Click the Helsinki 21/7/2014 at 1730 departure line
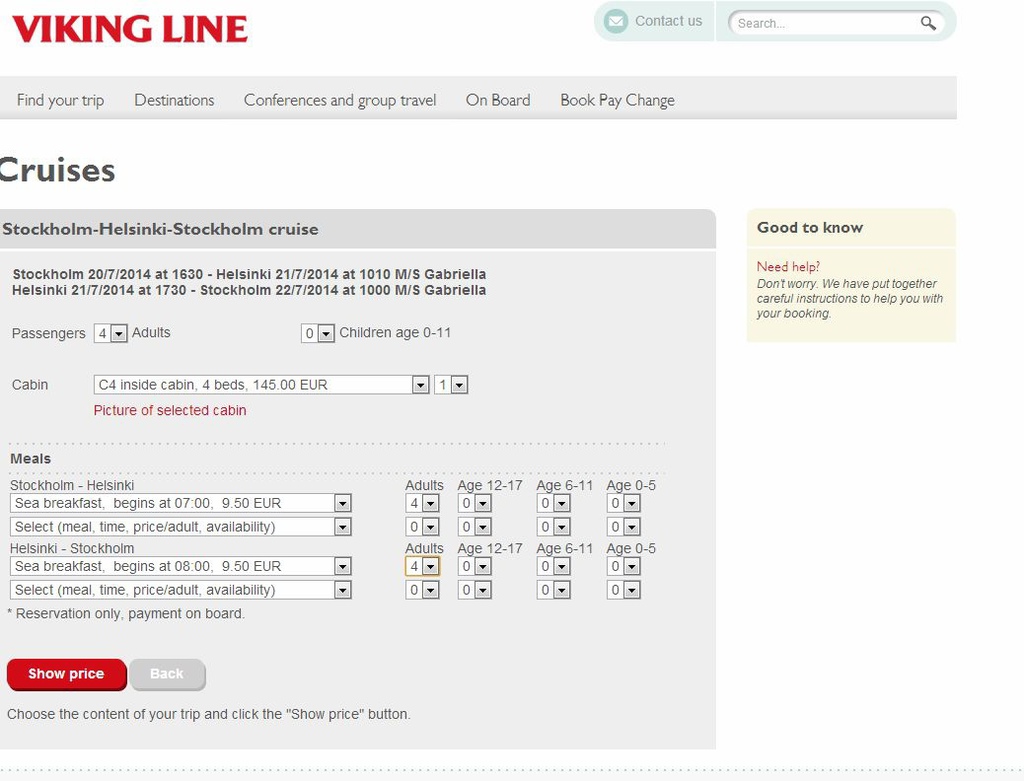1024x781 pixels. pos(249,290)
